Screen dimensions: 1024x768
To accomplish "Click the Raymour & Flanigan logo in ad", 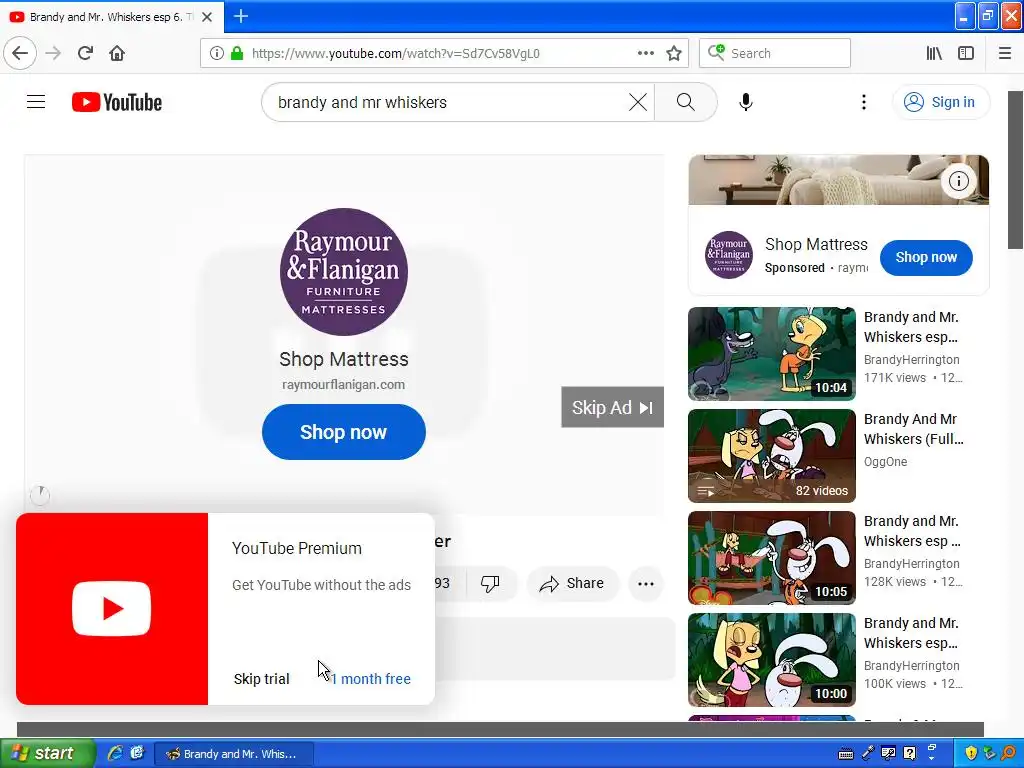I will 344,272.
